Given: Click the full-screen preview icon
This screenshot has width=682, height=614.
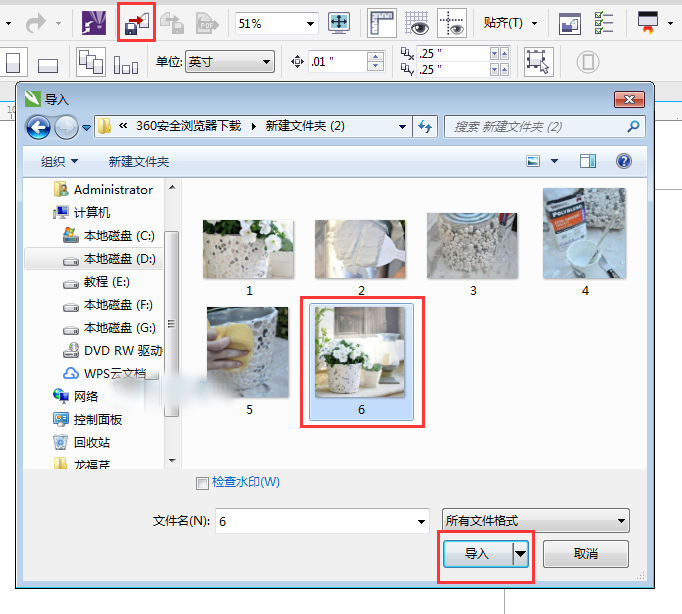Looking at the screenshot, I should (x=339, y=23).
